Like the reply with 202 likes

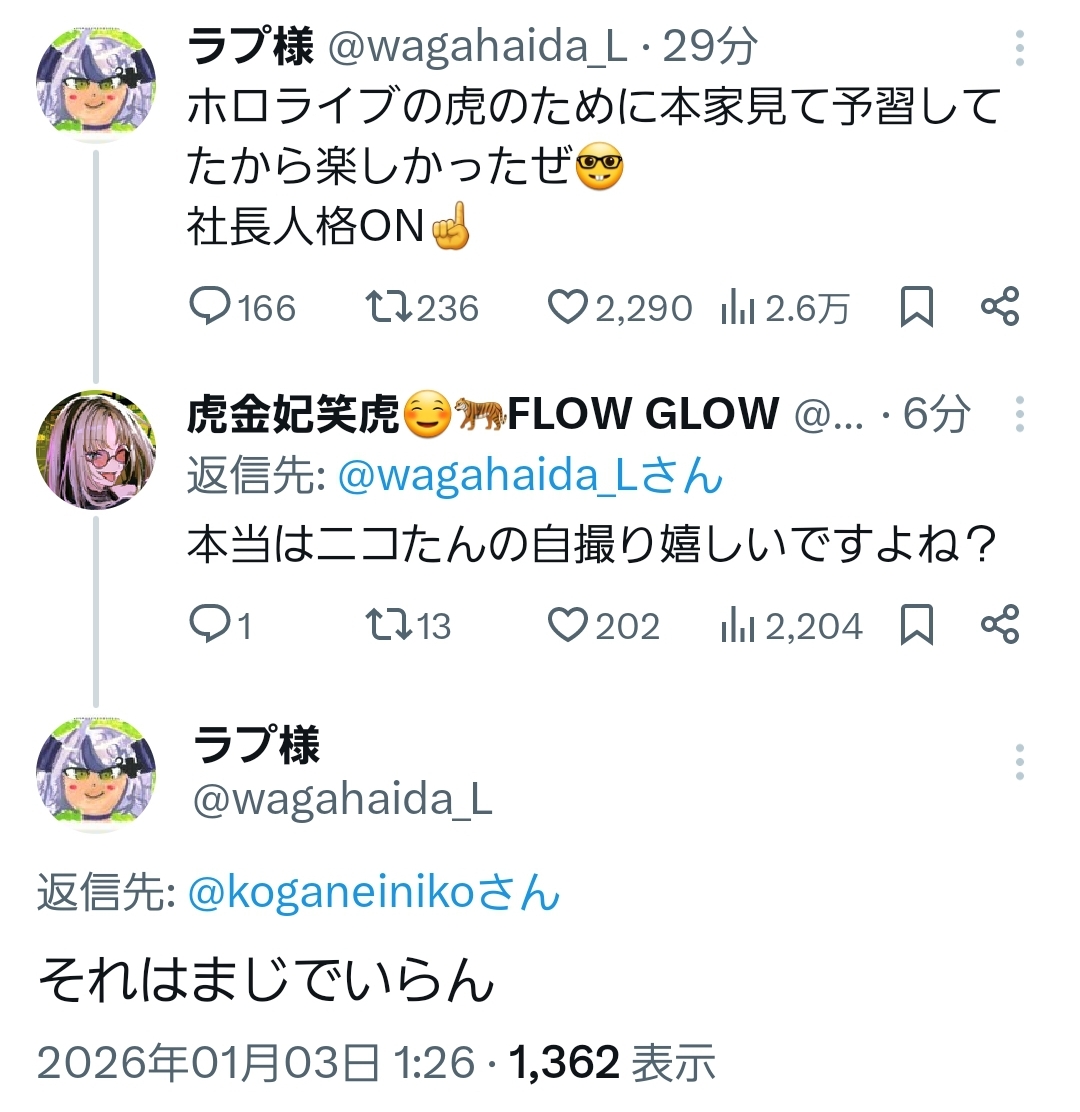(x=568, y=625)
